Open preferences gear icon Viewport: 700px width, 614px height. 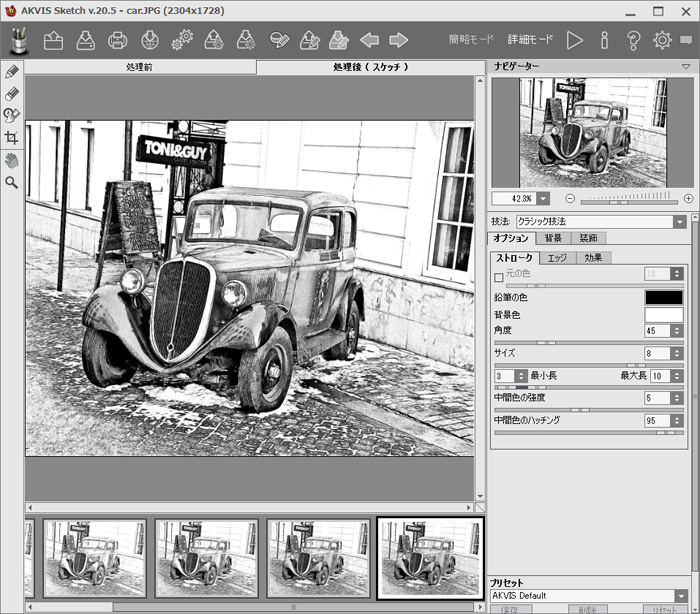662,40
